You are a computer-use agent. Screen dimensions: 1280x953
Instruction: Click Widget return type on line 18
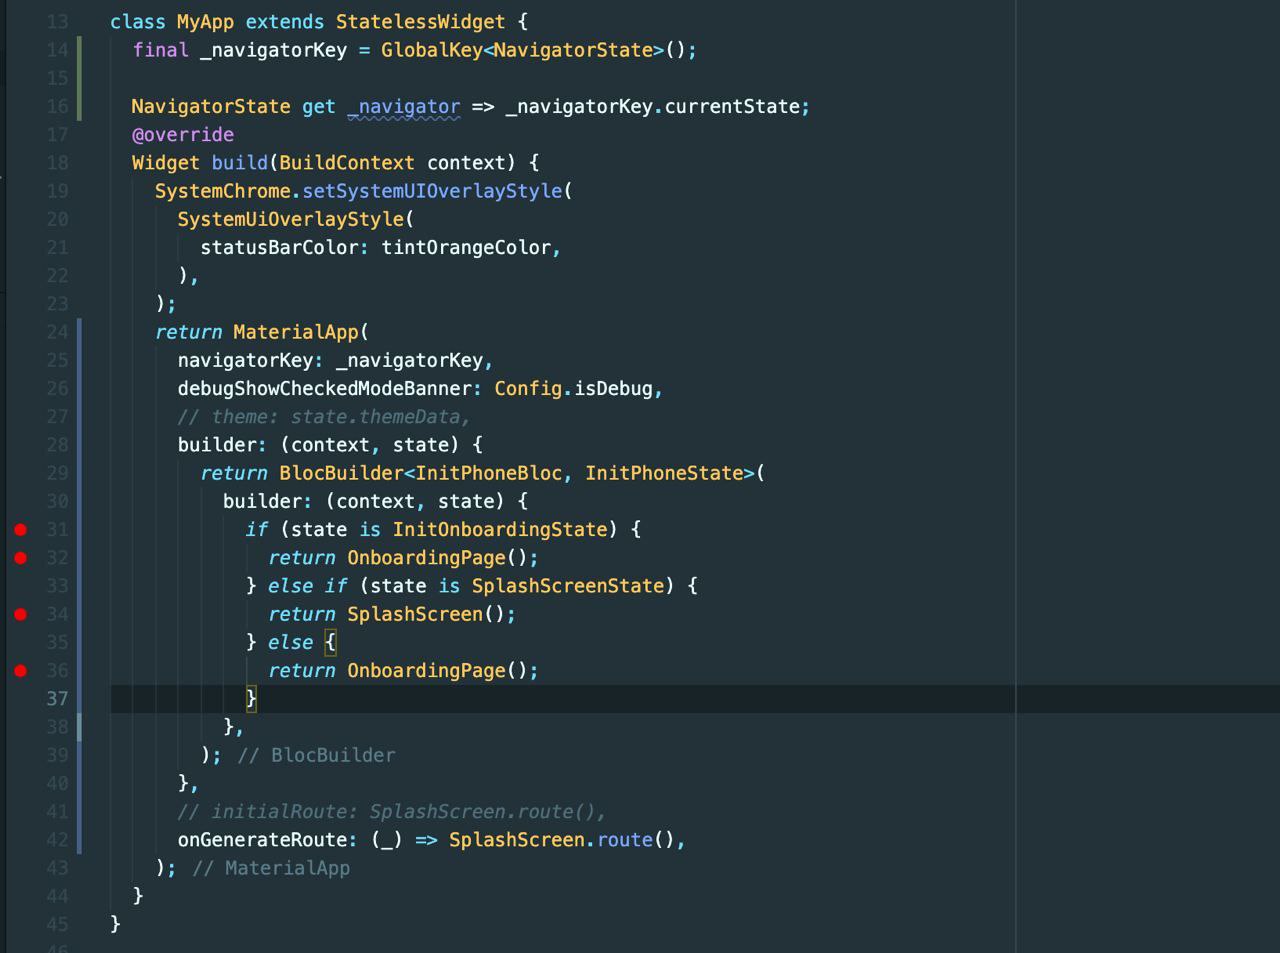(x=166, y=162)
